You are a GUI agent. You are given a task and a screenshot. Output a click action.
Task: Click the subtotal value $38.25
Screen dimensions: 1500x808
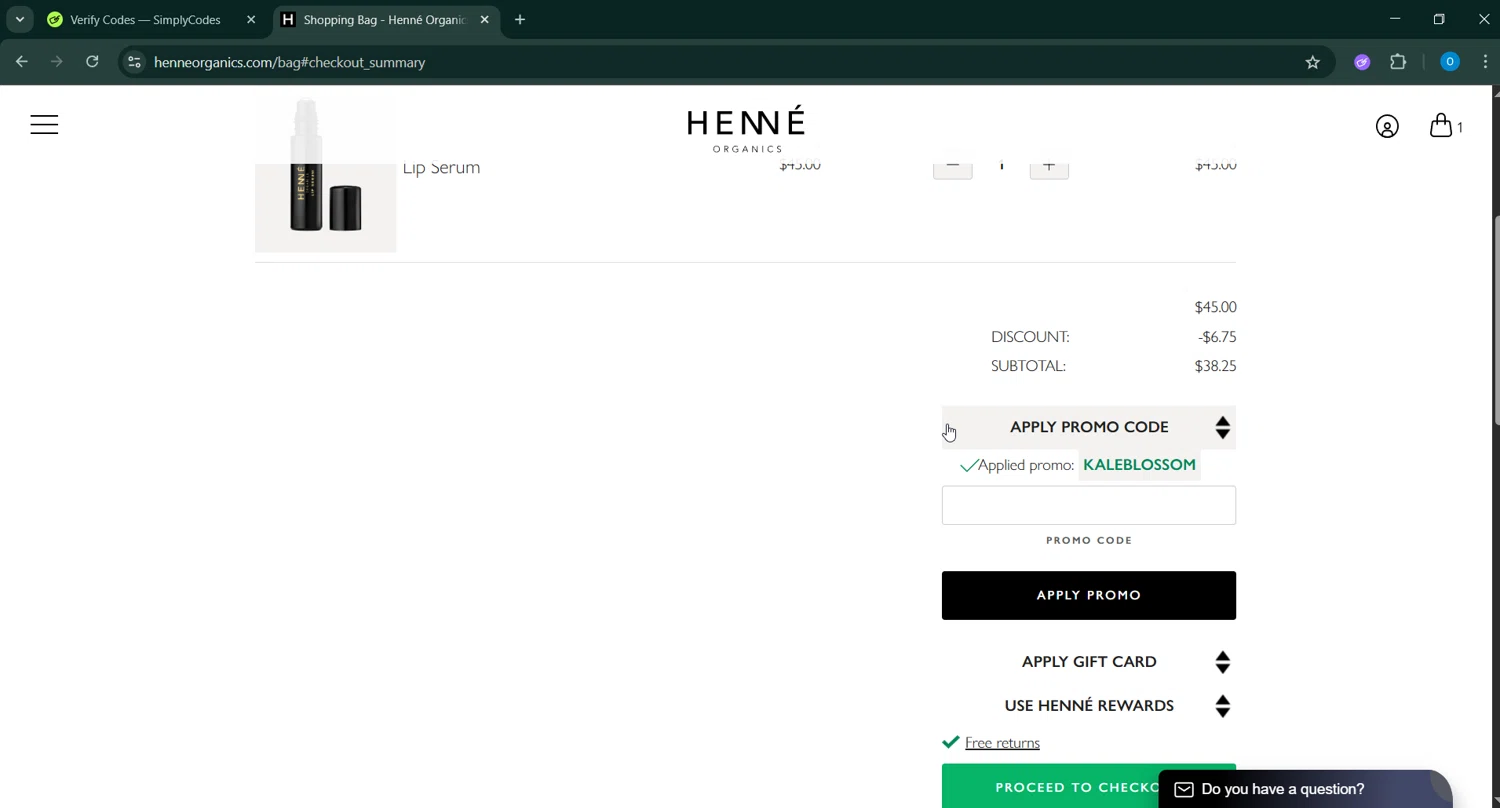pos(1215,366)
